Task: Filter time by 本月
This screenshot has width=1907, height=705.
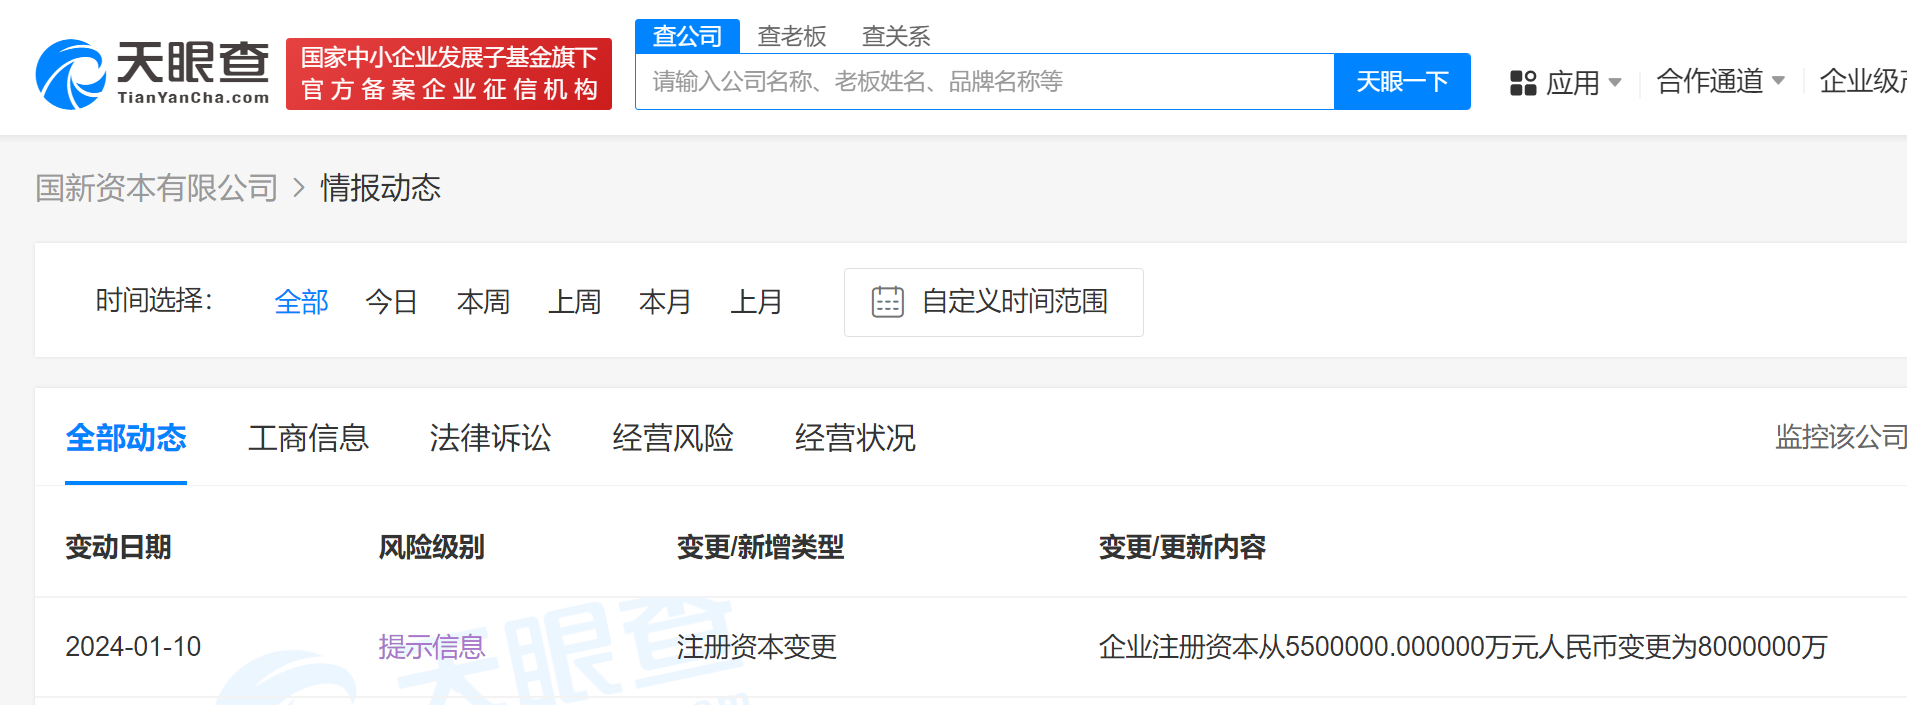Action: pos(665,301)
